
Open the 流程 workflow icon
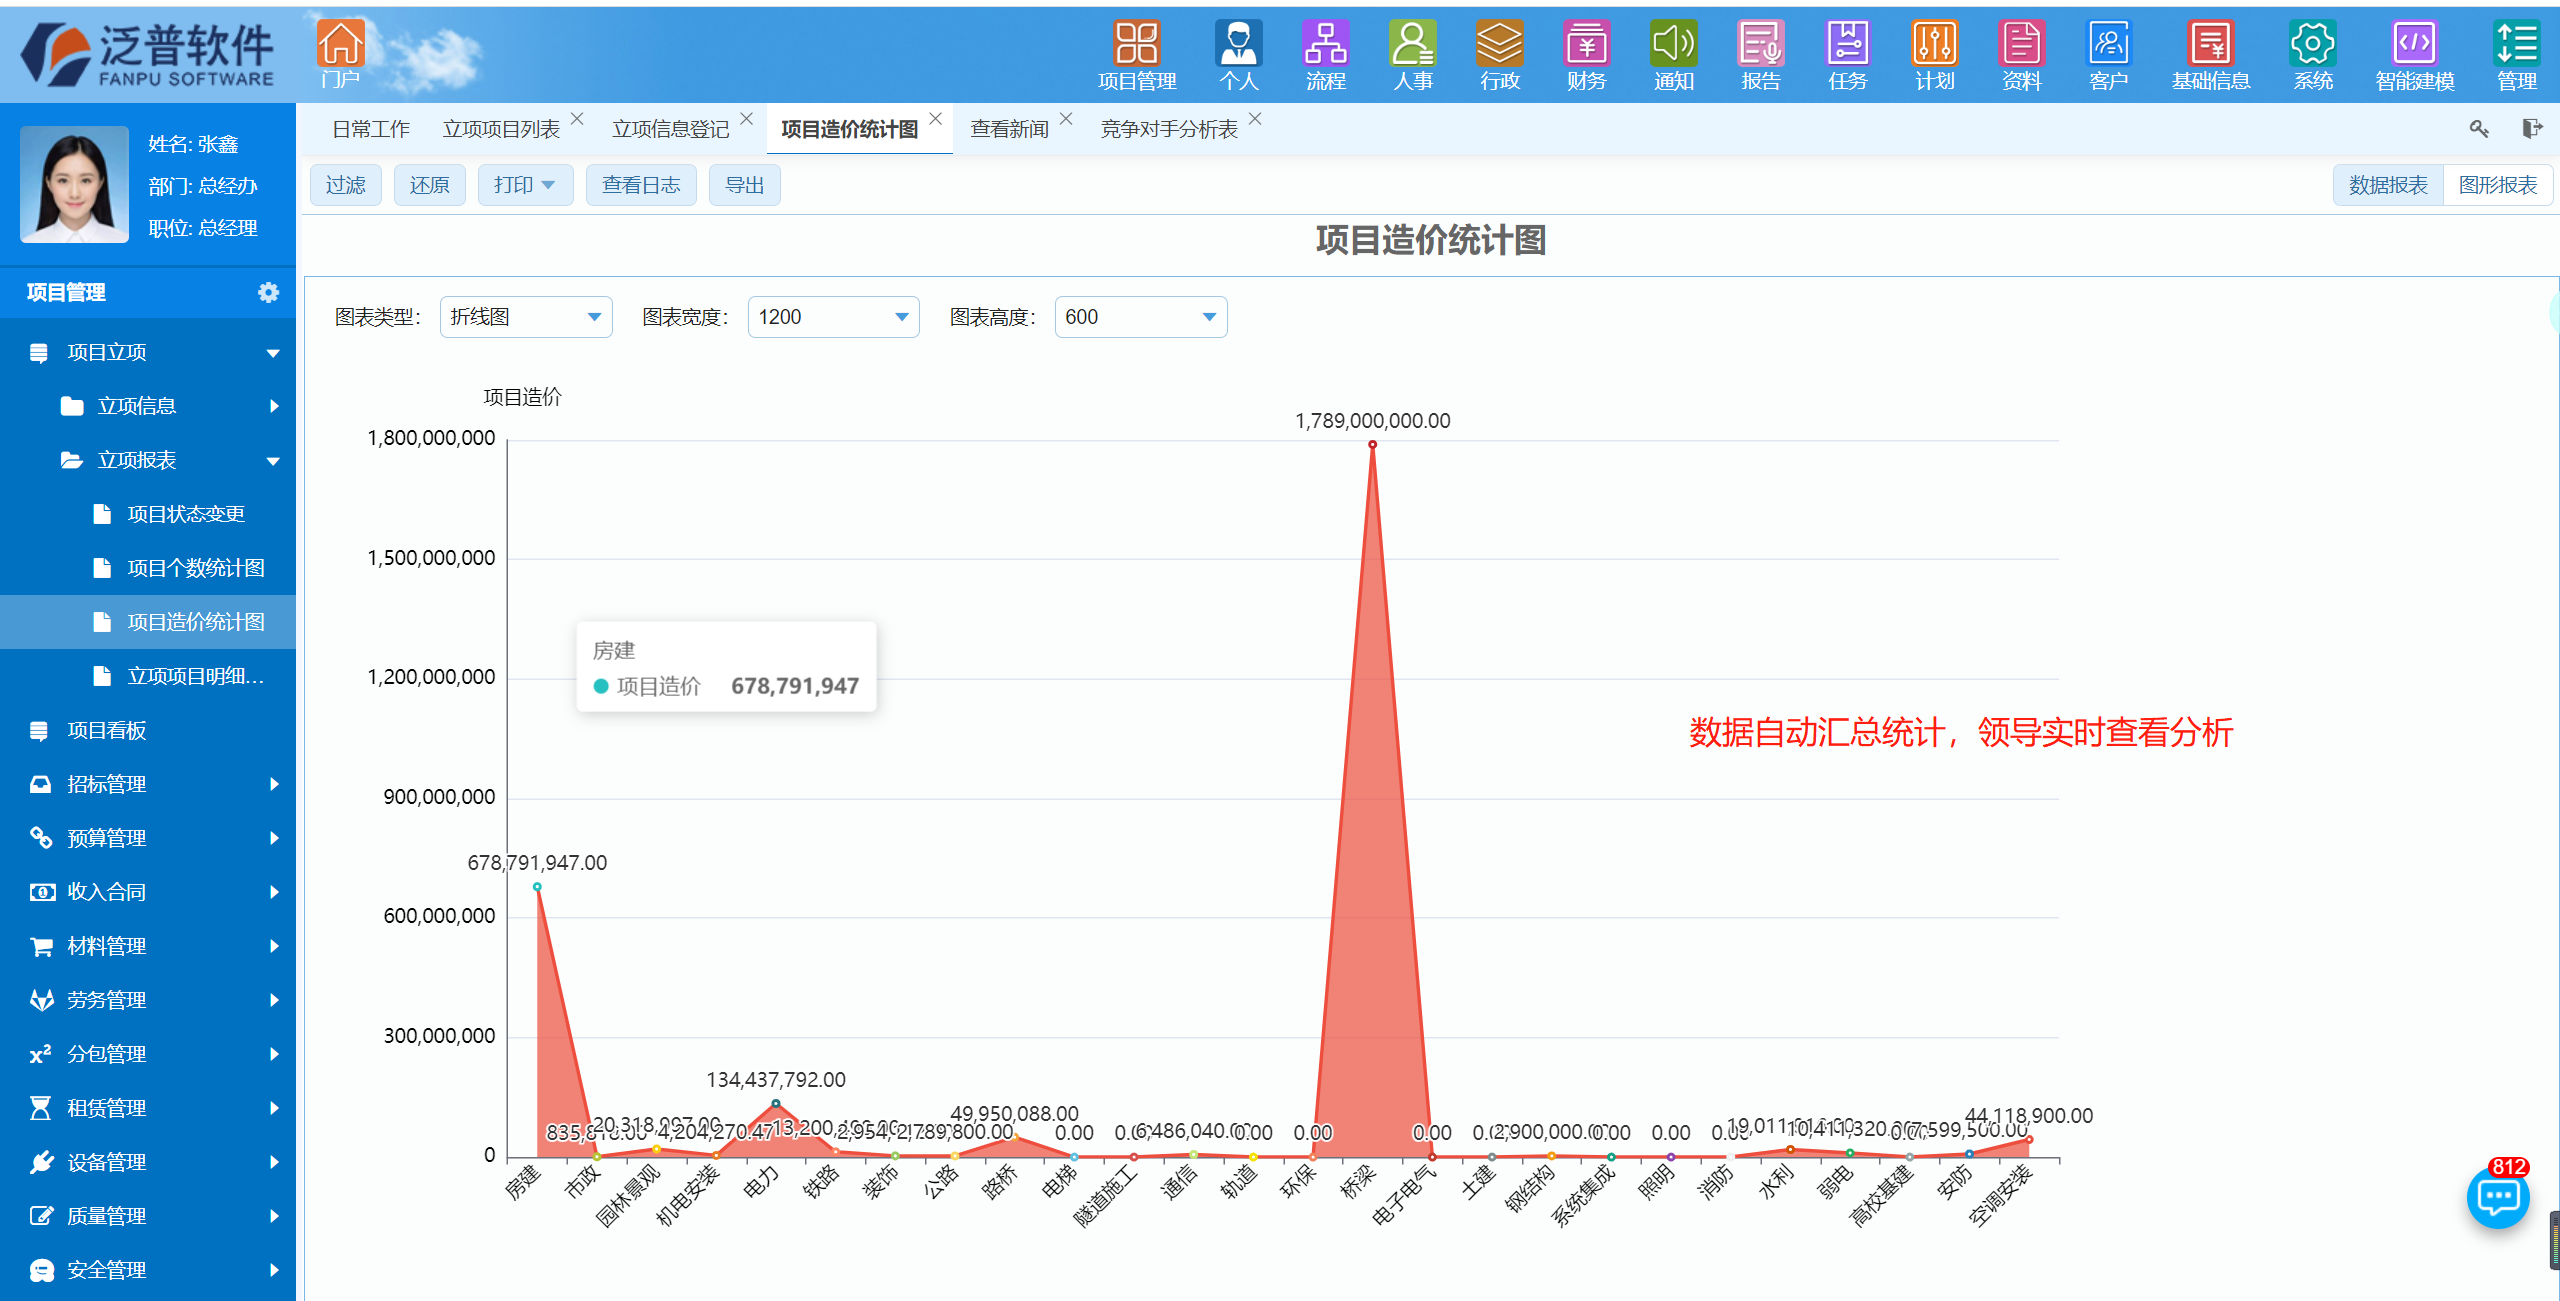click(x=1325, y=56)
